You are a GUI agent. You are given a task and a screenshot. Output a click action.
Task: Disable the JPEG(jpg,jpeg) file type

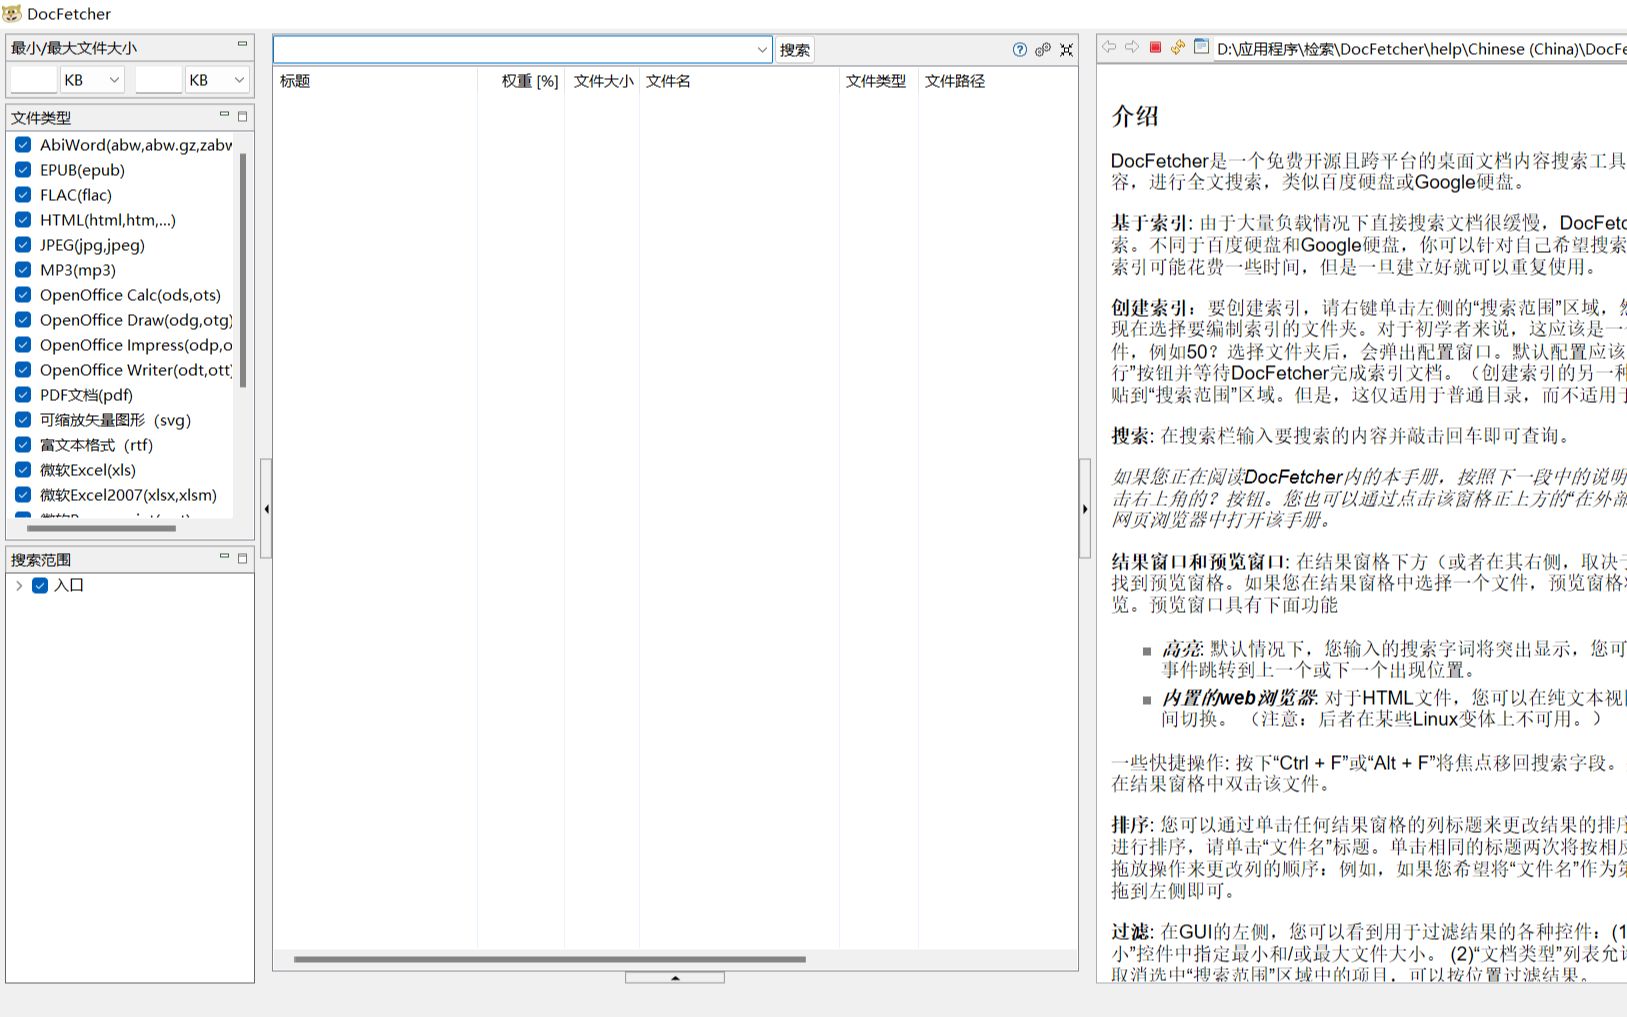pyautogui.click(x=23, y=245)
